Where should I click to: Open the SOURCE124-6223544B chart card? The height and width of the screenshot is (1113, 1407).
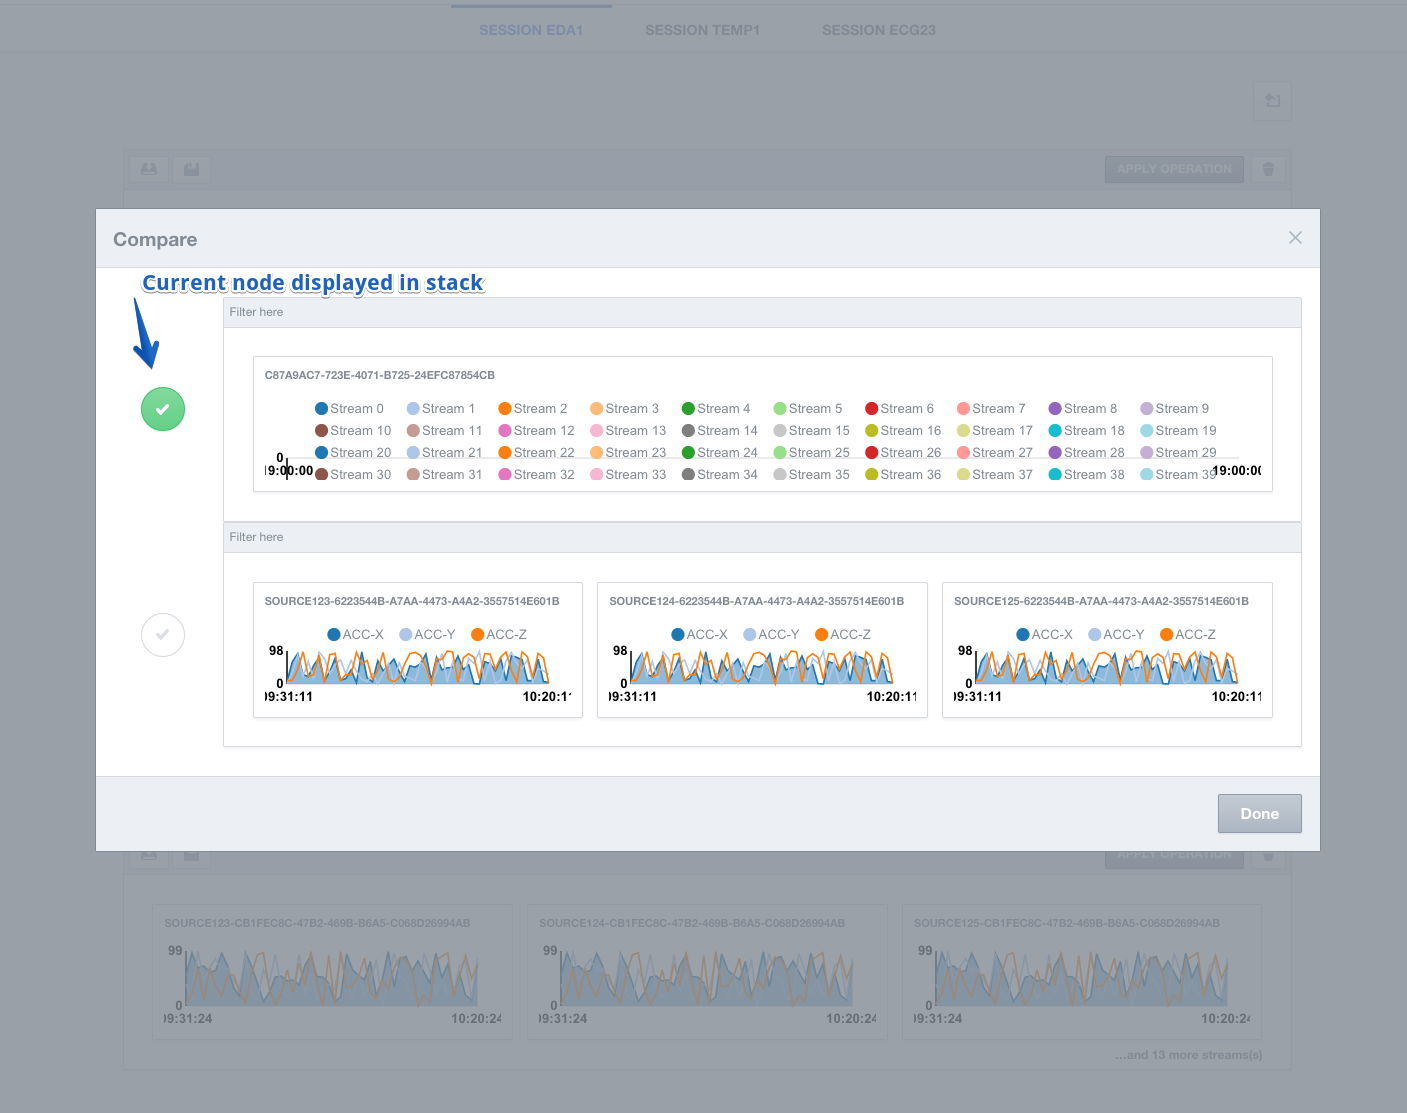(762, 650)
